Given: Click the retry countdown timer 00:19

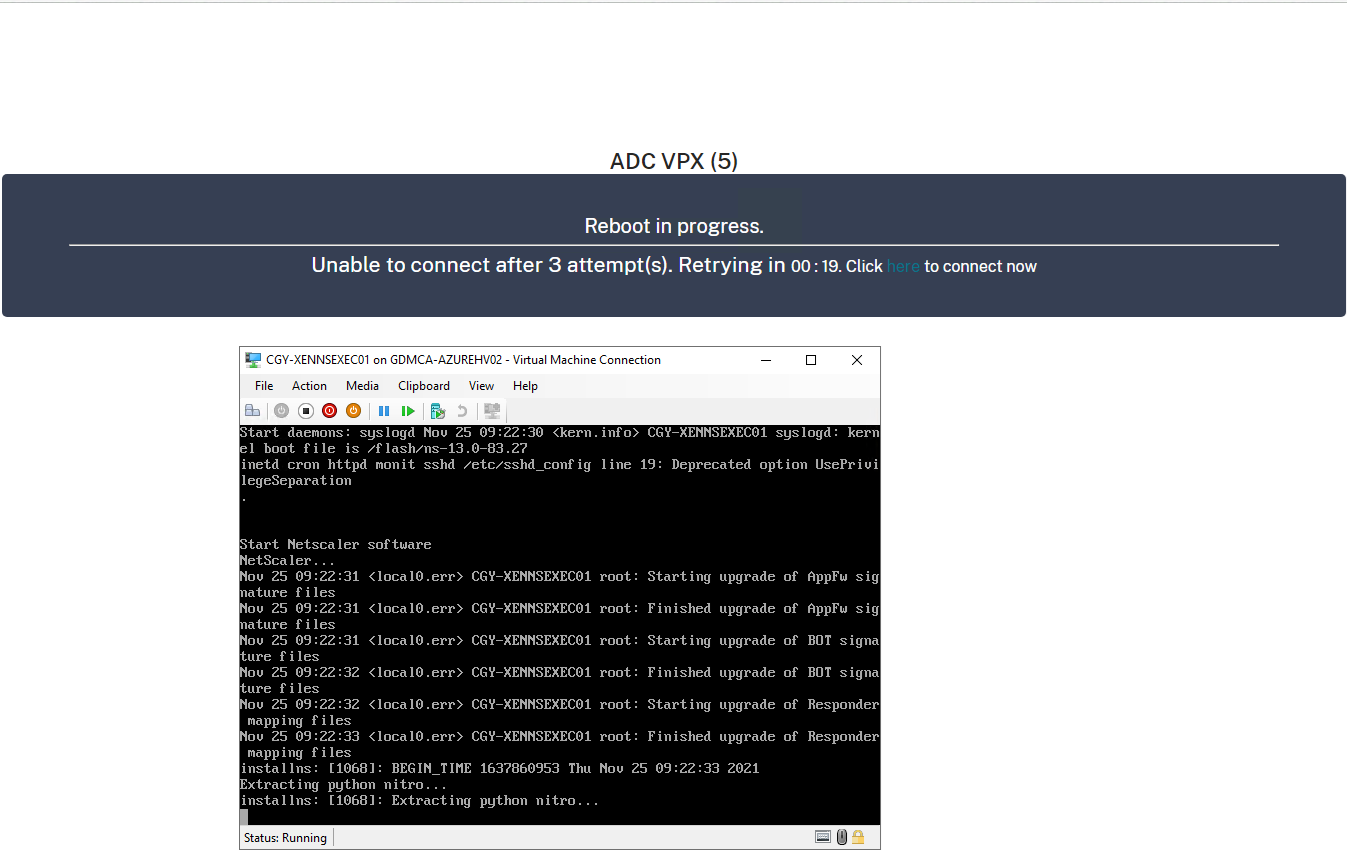Looking at the screenshot, I should coord(816,266).
